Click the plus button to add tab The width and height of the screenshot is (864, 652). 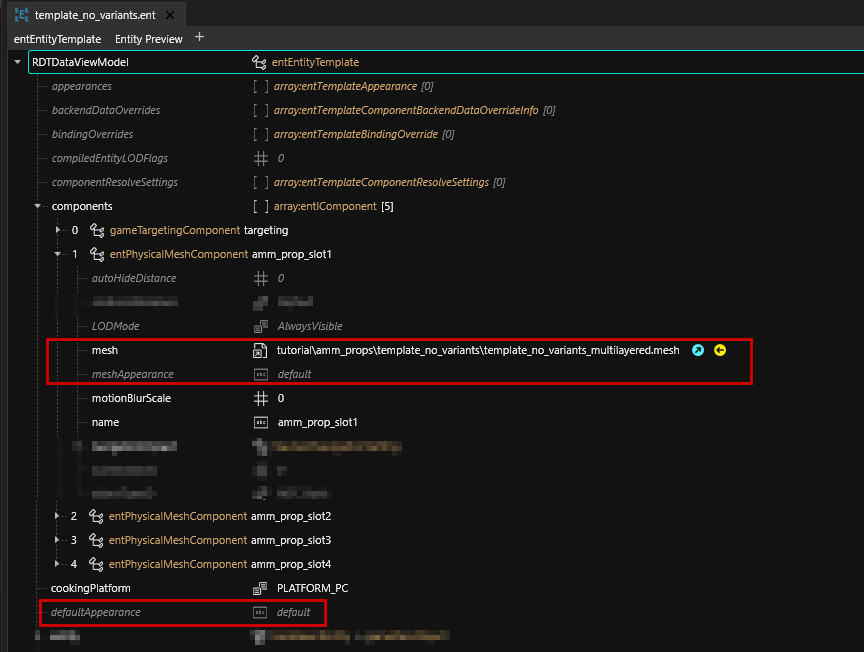(199, 37)
